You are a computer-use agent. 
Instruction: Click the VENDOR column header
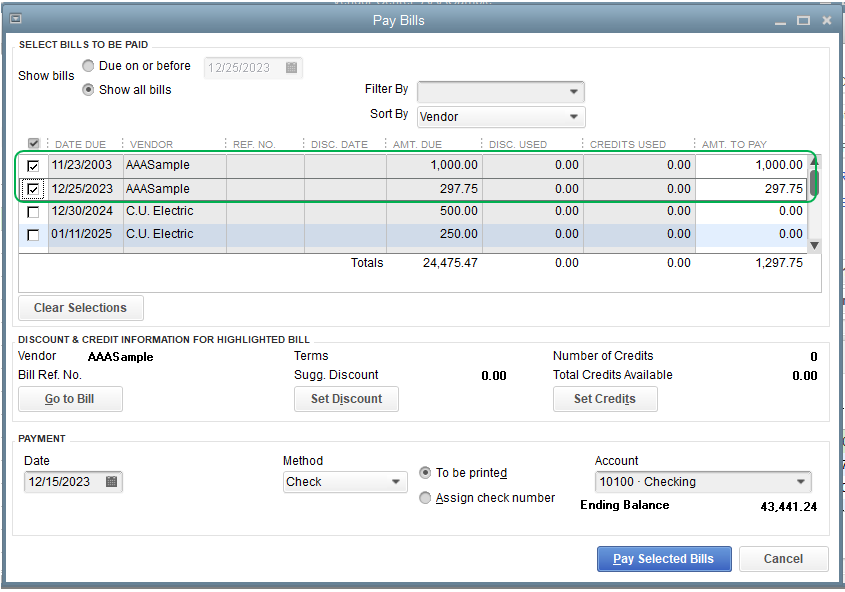[150, 143]
